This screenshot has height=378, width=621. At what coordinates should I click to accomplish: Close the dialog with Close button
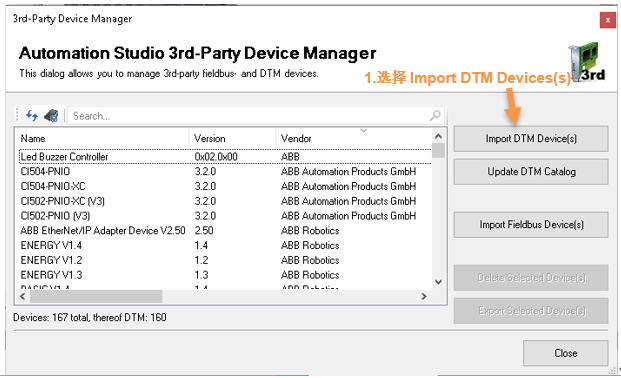click(x=565, y=353)
